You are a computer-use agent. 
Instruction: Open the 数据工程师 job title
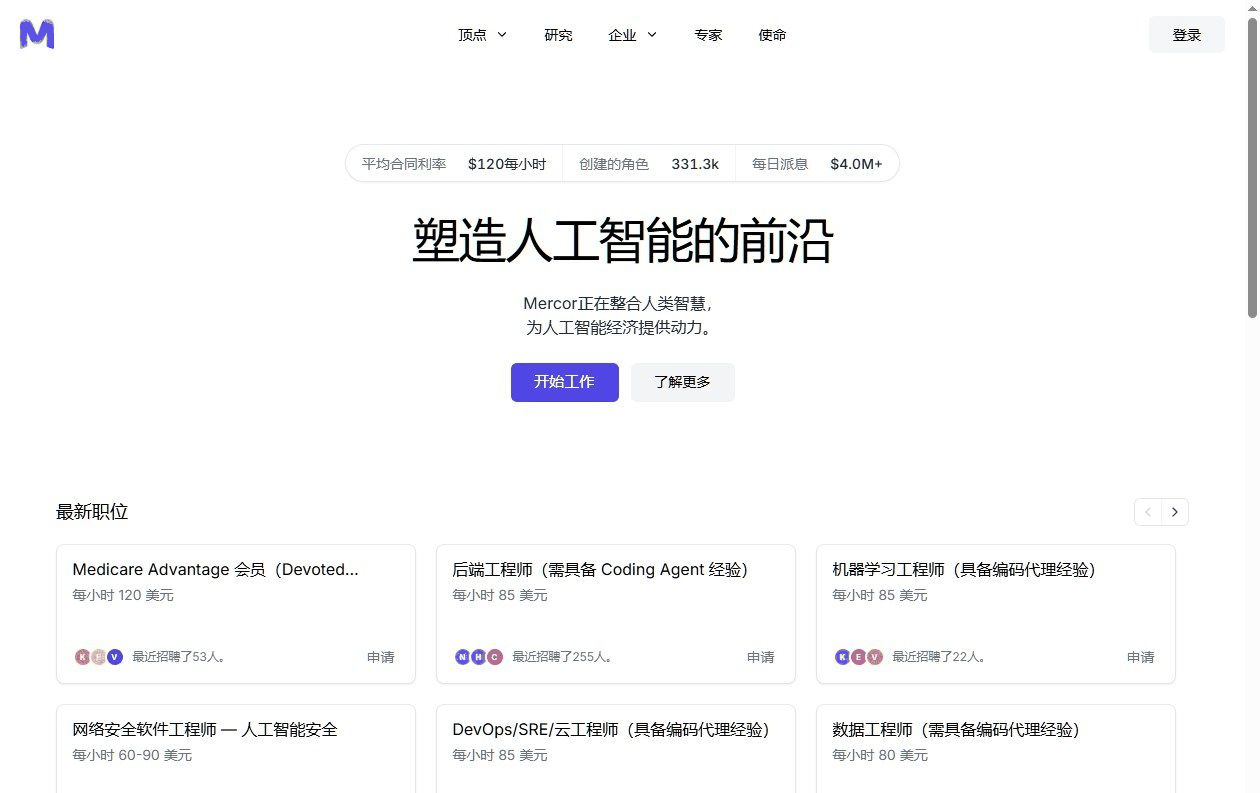tap(956, 730)
